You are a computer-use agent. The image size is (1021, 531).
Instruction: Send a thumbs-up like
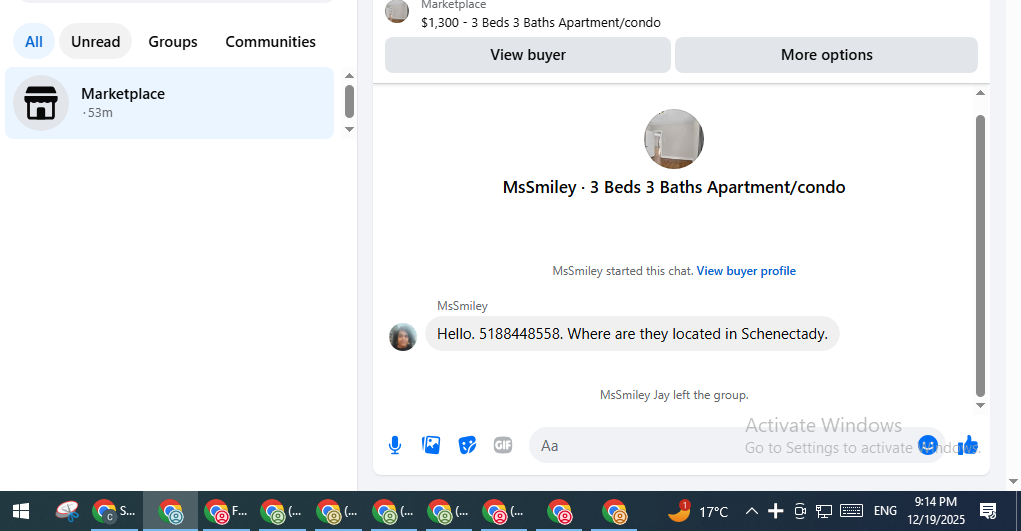click(968, 445)
